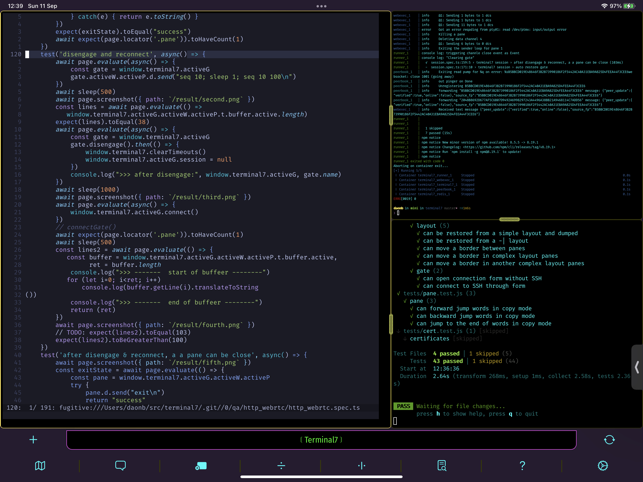This screenshot has height=482, width=643.
Task: Tap the Wi-Fi status icon
Action: click(x=604, y=6)
